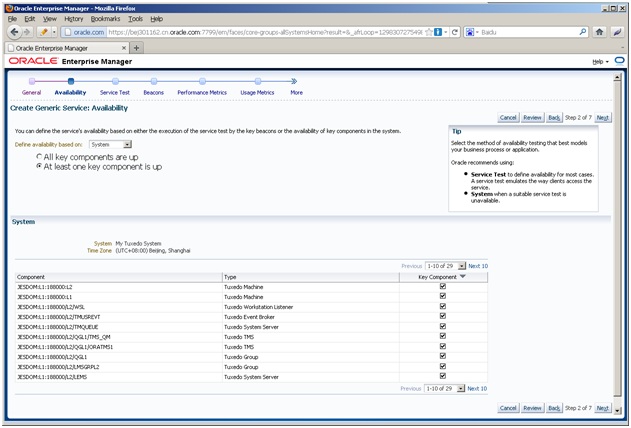Click top Next button
This screenshot has width=631, height=428.
602,117
